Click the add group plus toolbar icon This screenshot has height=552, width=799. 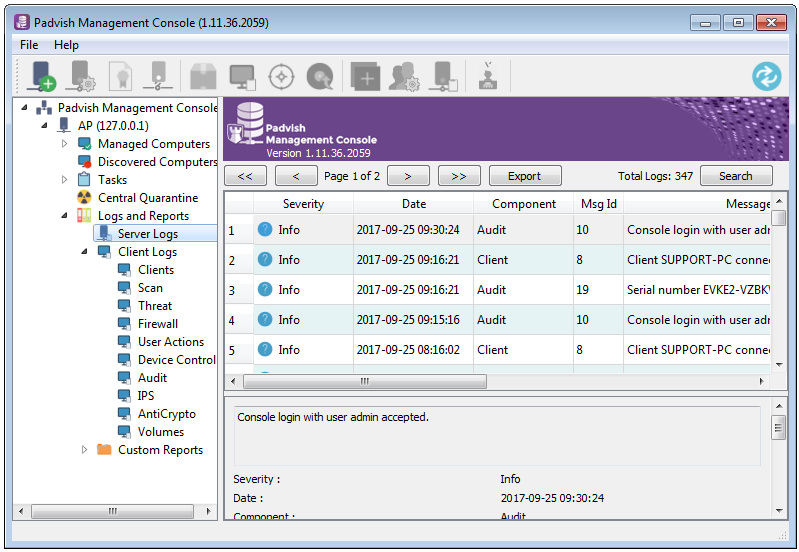pos(365,77)
